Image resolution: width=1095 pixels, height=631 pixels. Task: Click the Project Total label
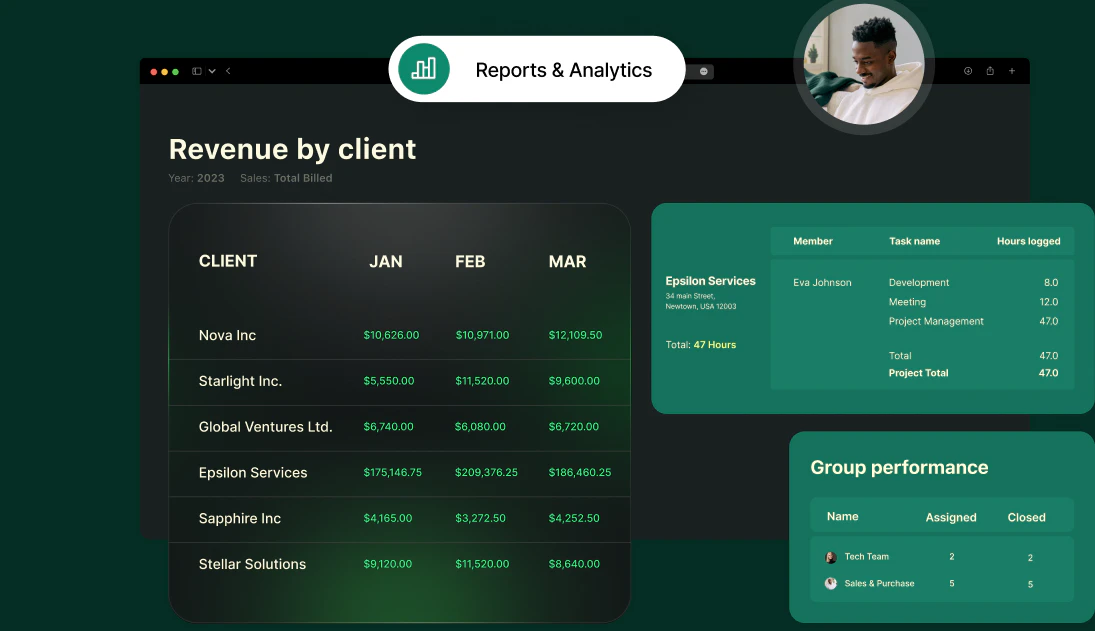pyautogui.click(x=918, y=373)
